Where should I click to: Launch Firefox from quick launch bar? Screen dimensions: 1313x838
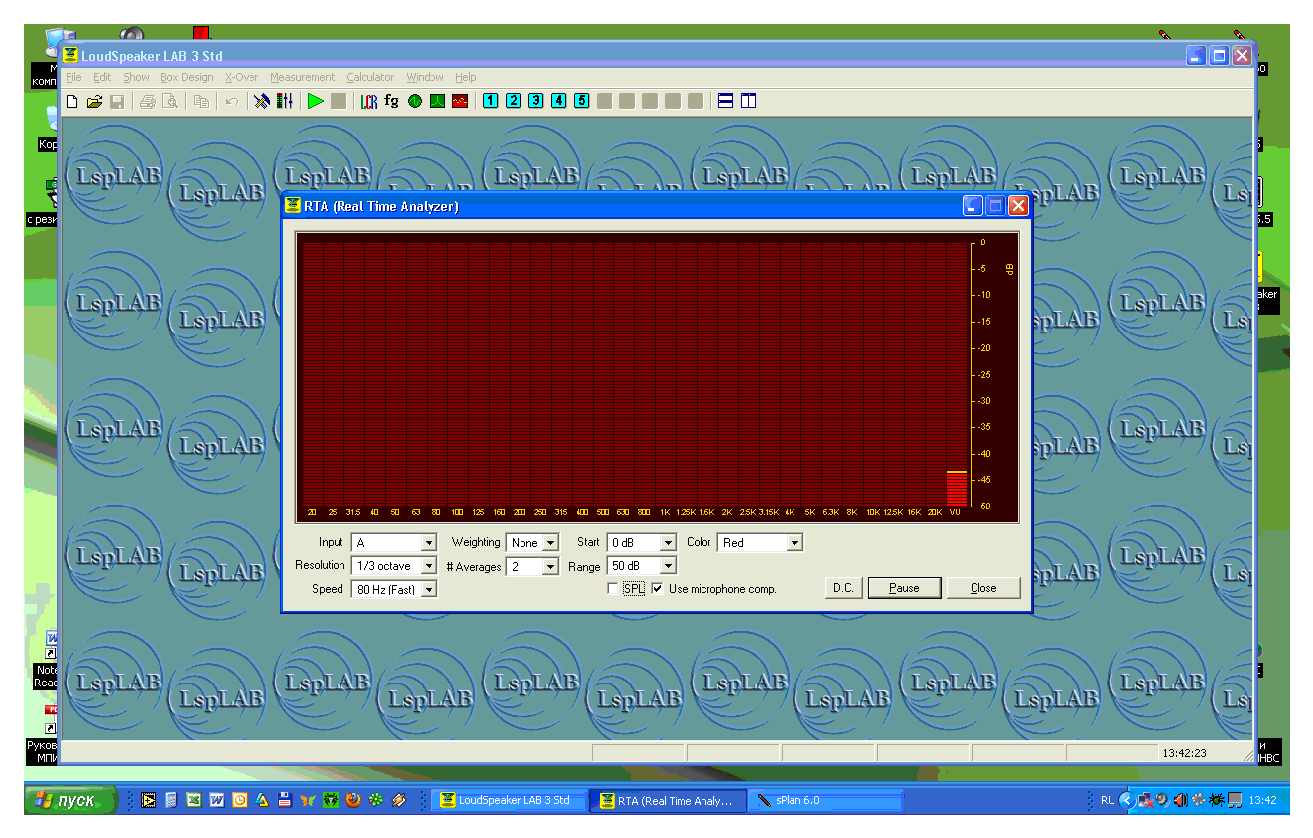[x=353, y=800]
